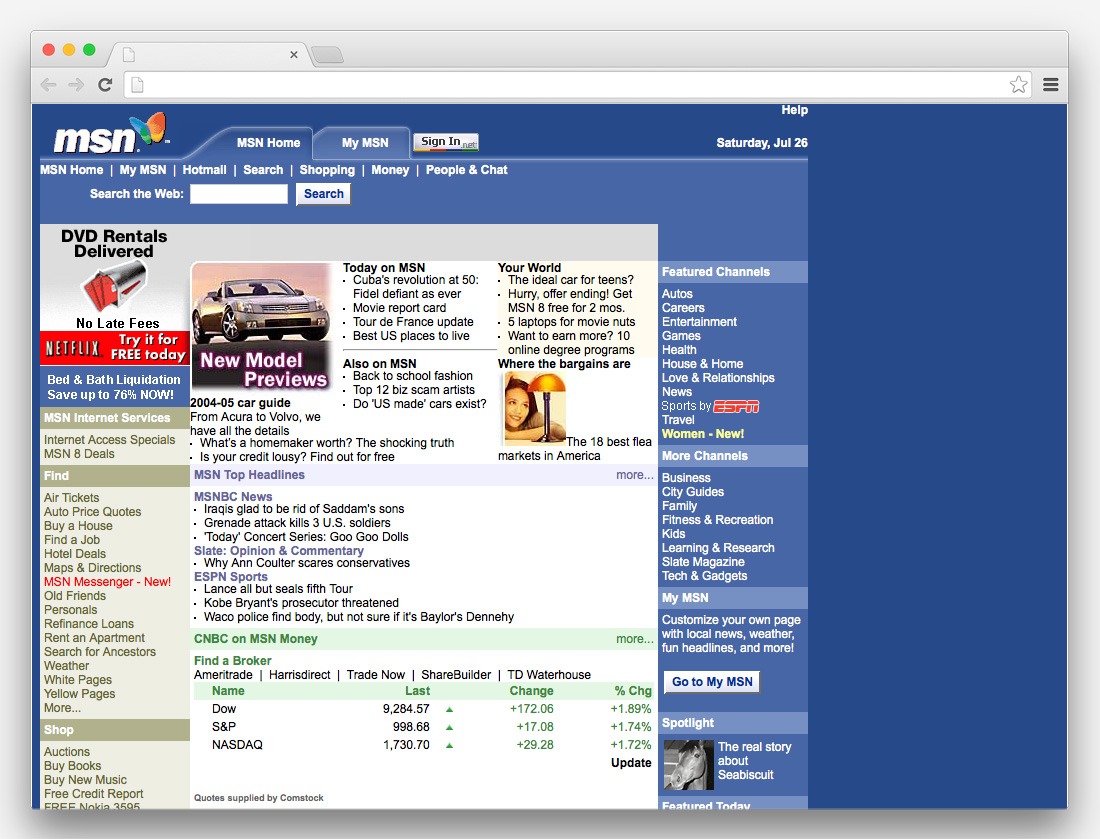Read Cuba's revolution at 50 story
The image size is (1100, 839).
(415, 287)
